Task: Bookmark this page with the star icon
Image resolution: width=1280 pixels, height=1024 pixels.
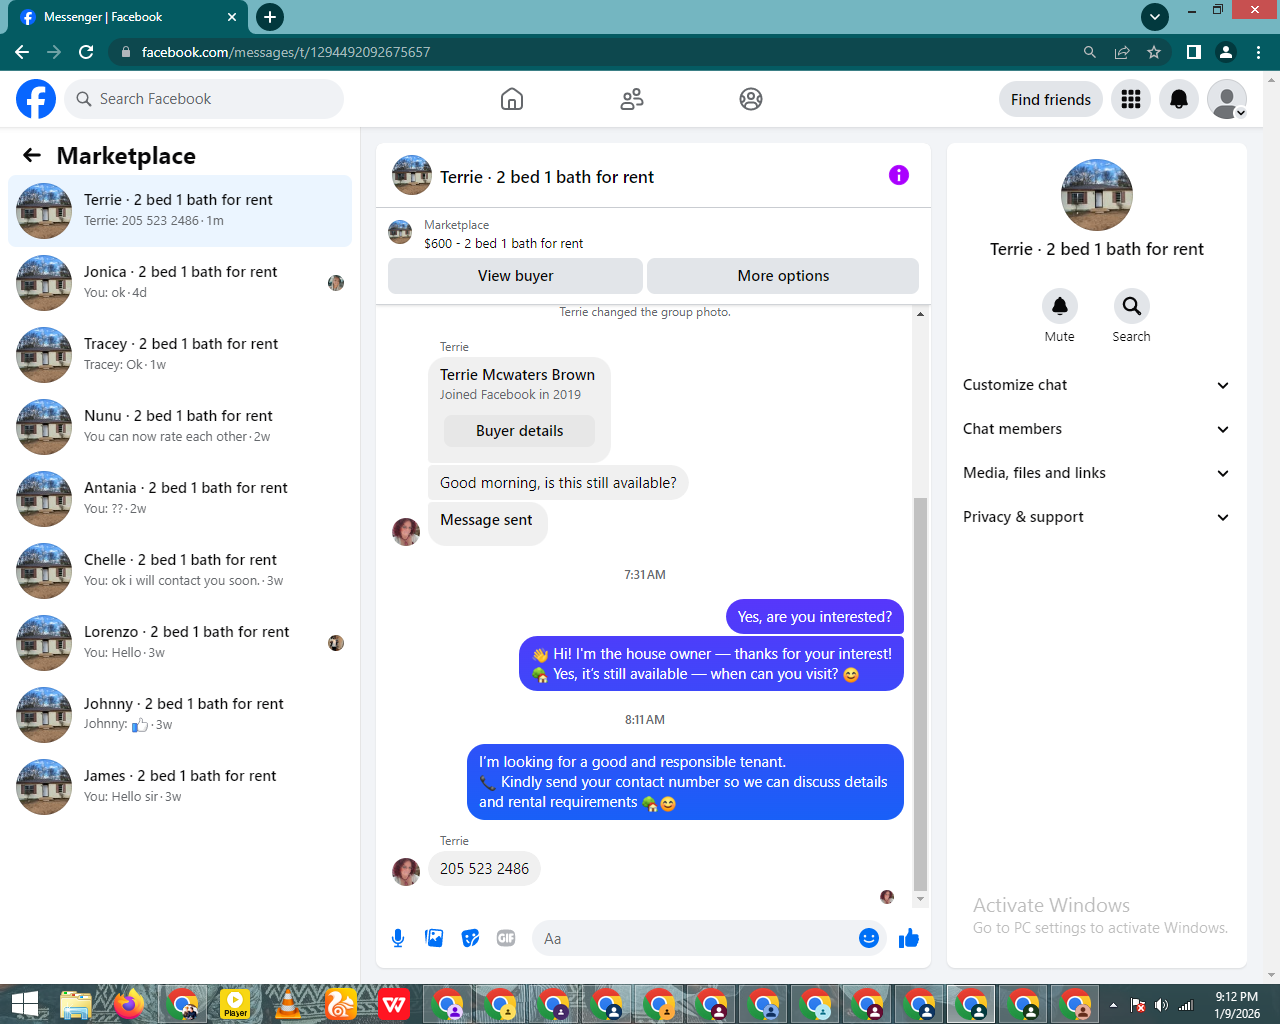Action: (x=1154, y=52)
